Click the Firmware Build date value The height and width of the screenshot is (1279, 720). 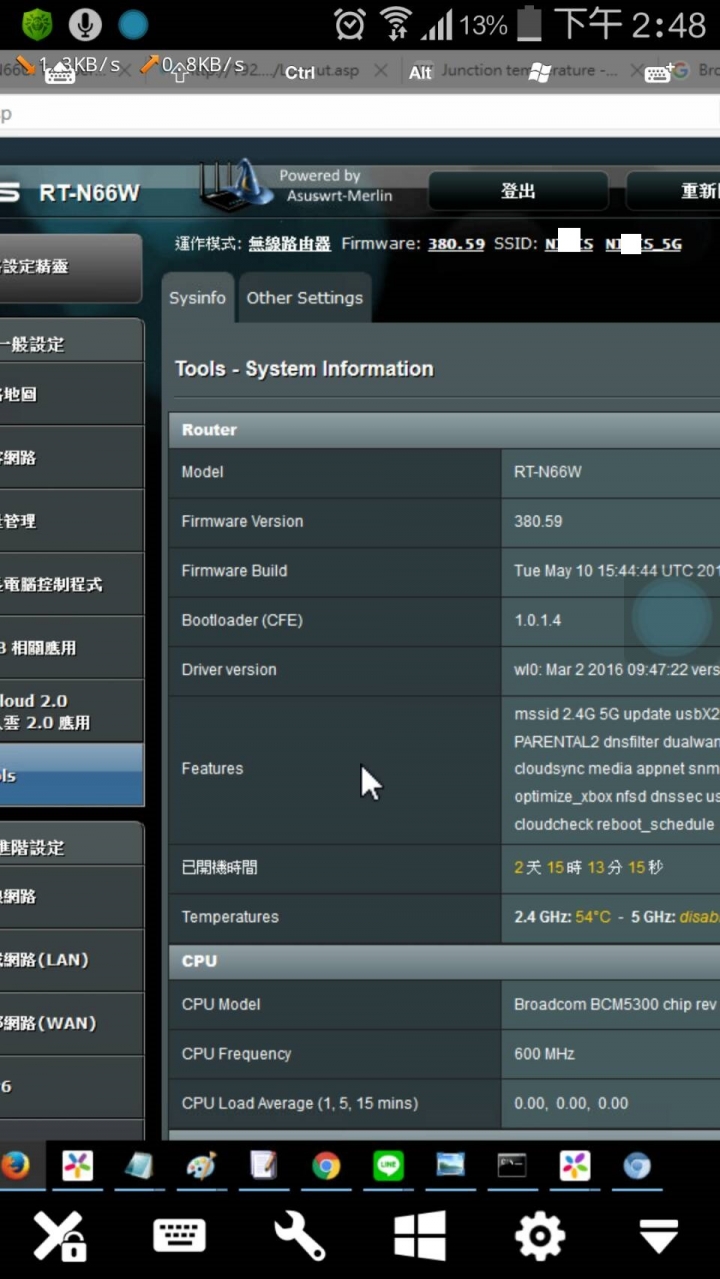pos(616,571)
